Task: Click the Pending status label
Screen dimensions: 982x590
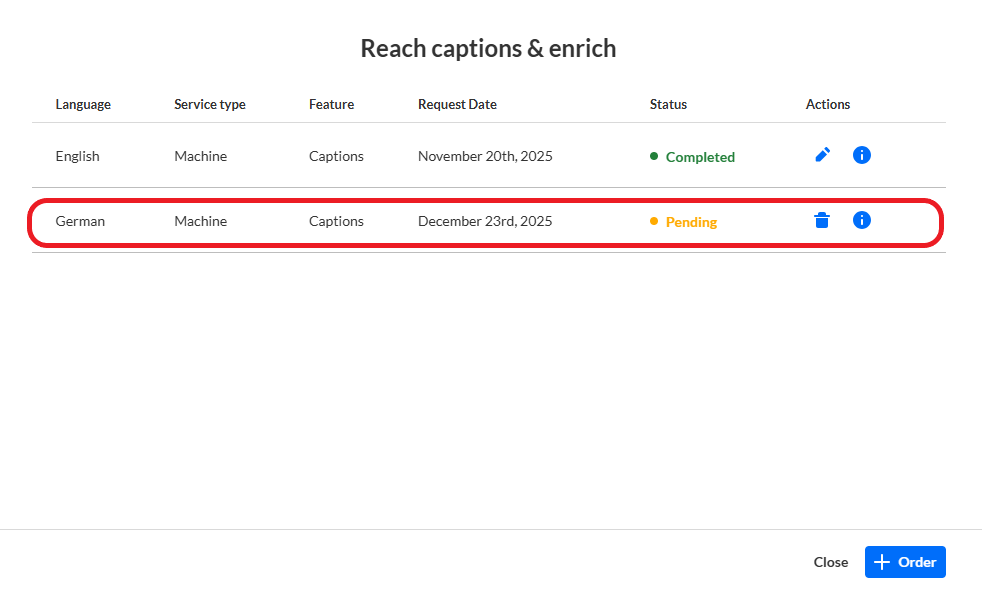Action: (x=691, y=222)
